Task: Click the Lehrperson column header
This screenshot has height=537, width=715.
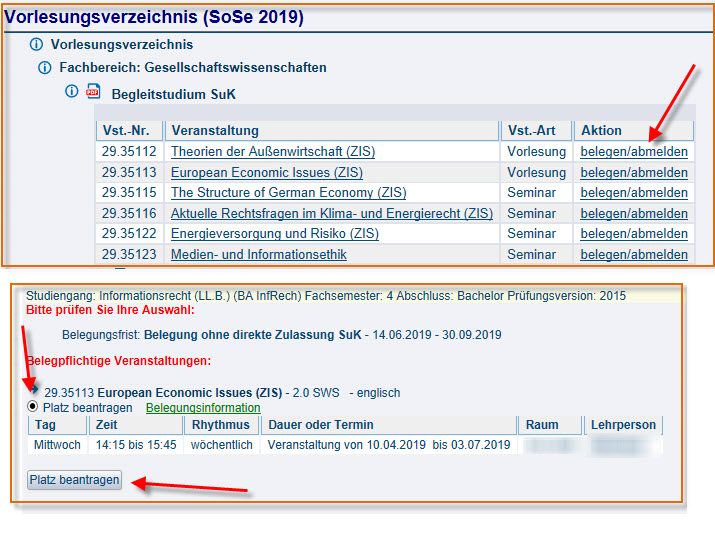Action: click(x=623, y=425)
